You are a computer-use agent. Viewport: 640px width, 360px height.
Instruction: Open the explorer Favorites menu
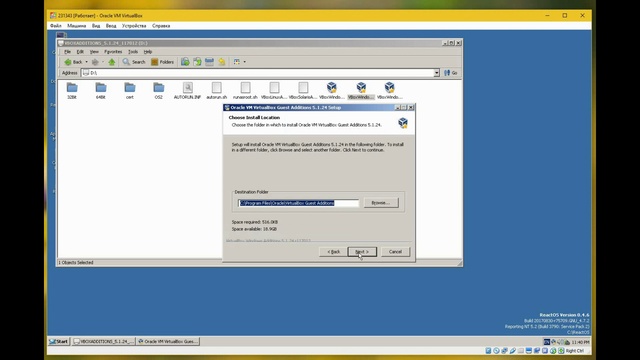coord(113,52)
